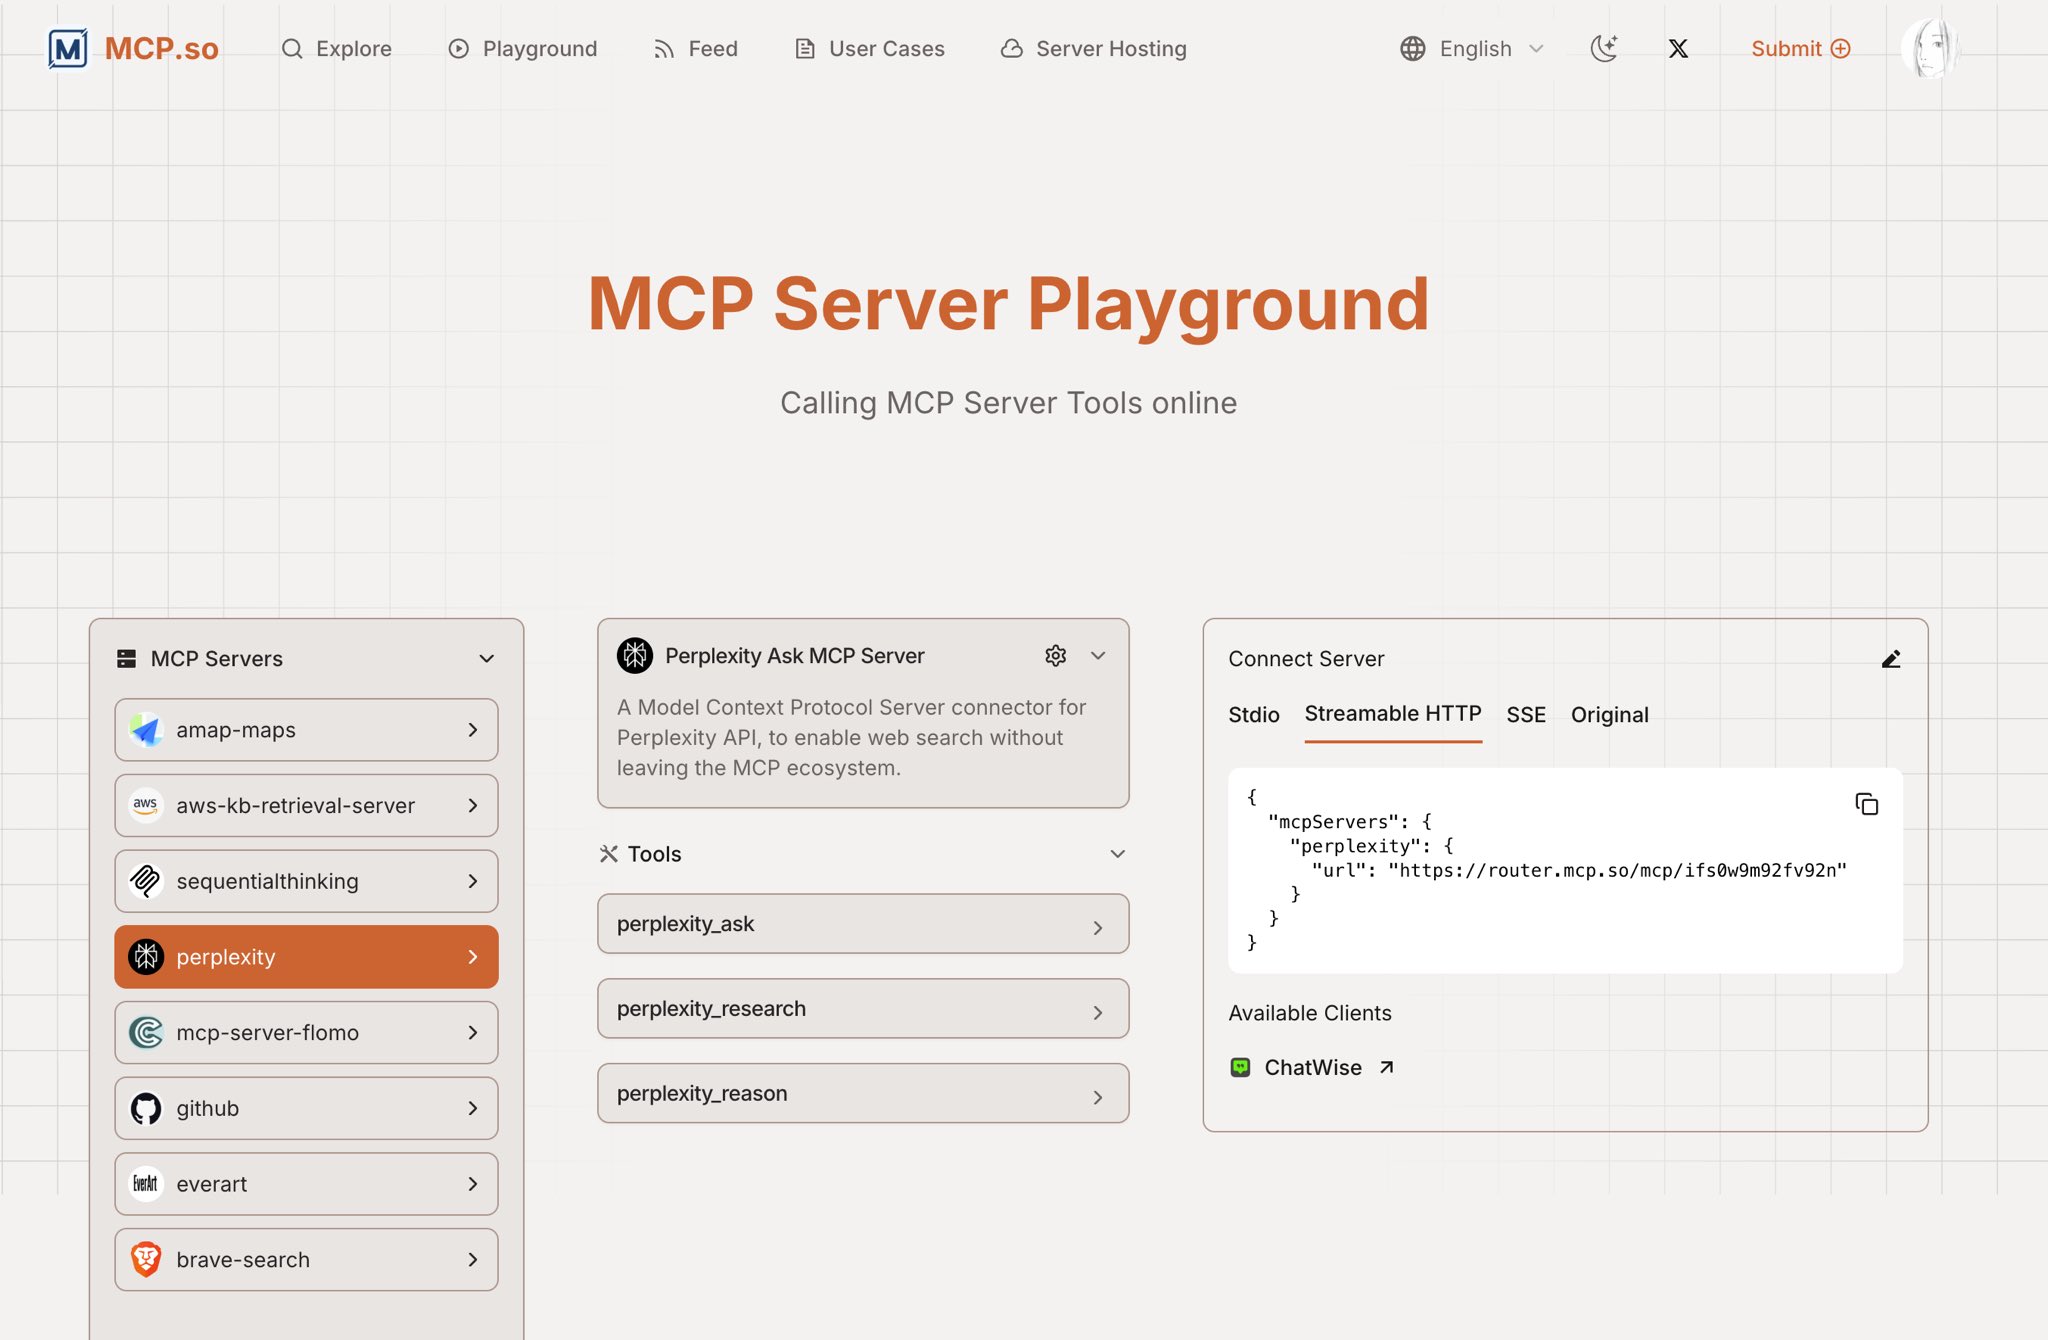2048x1340 pixels.
Task: Open the user avatar profile
Action: pos(1929,48)
